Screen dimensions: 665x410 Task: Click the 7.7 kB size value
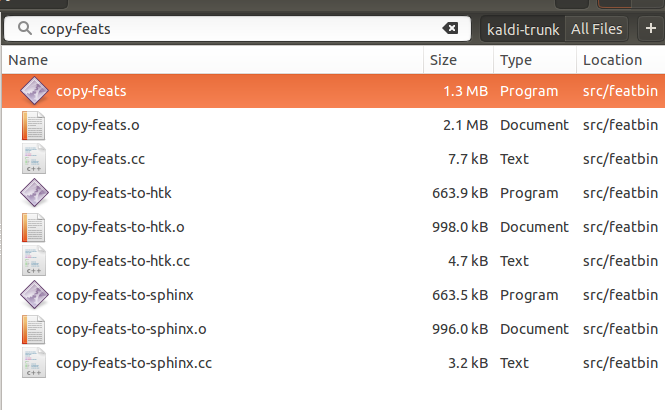[x=468, y=159]
